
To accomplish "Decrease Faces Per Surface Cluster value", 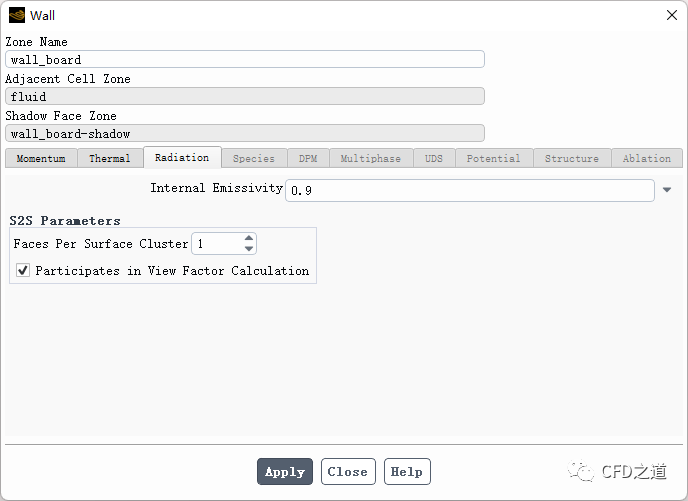I will pyautogui.click(x=249, y=249).
